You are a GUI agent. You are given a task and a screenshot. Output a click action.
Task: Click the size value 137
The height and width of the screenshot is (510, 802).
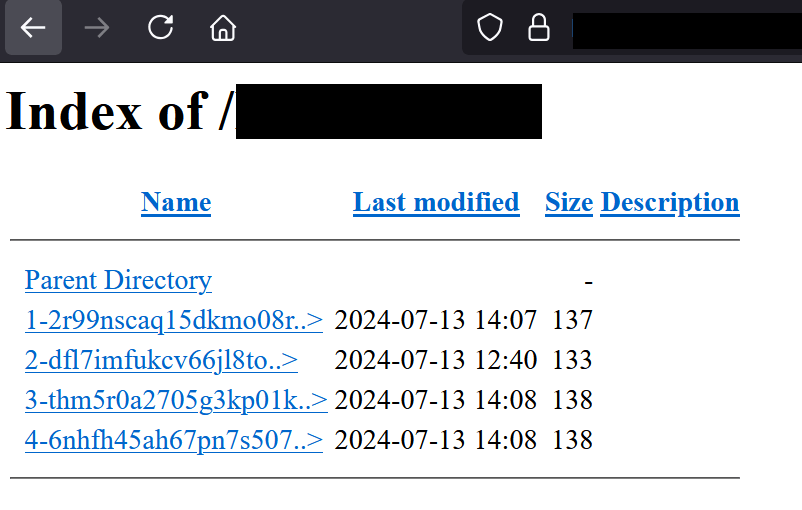tap(573, 320)
